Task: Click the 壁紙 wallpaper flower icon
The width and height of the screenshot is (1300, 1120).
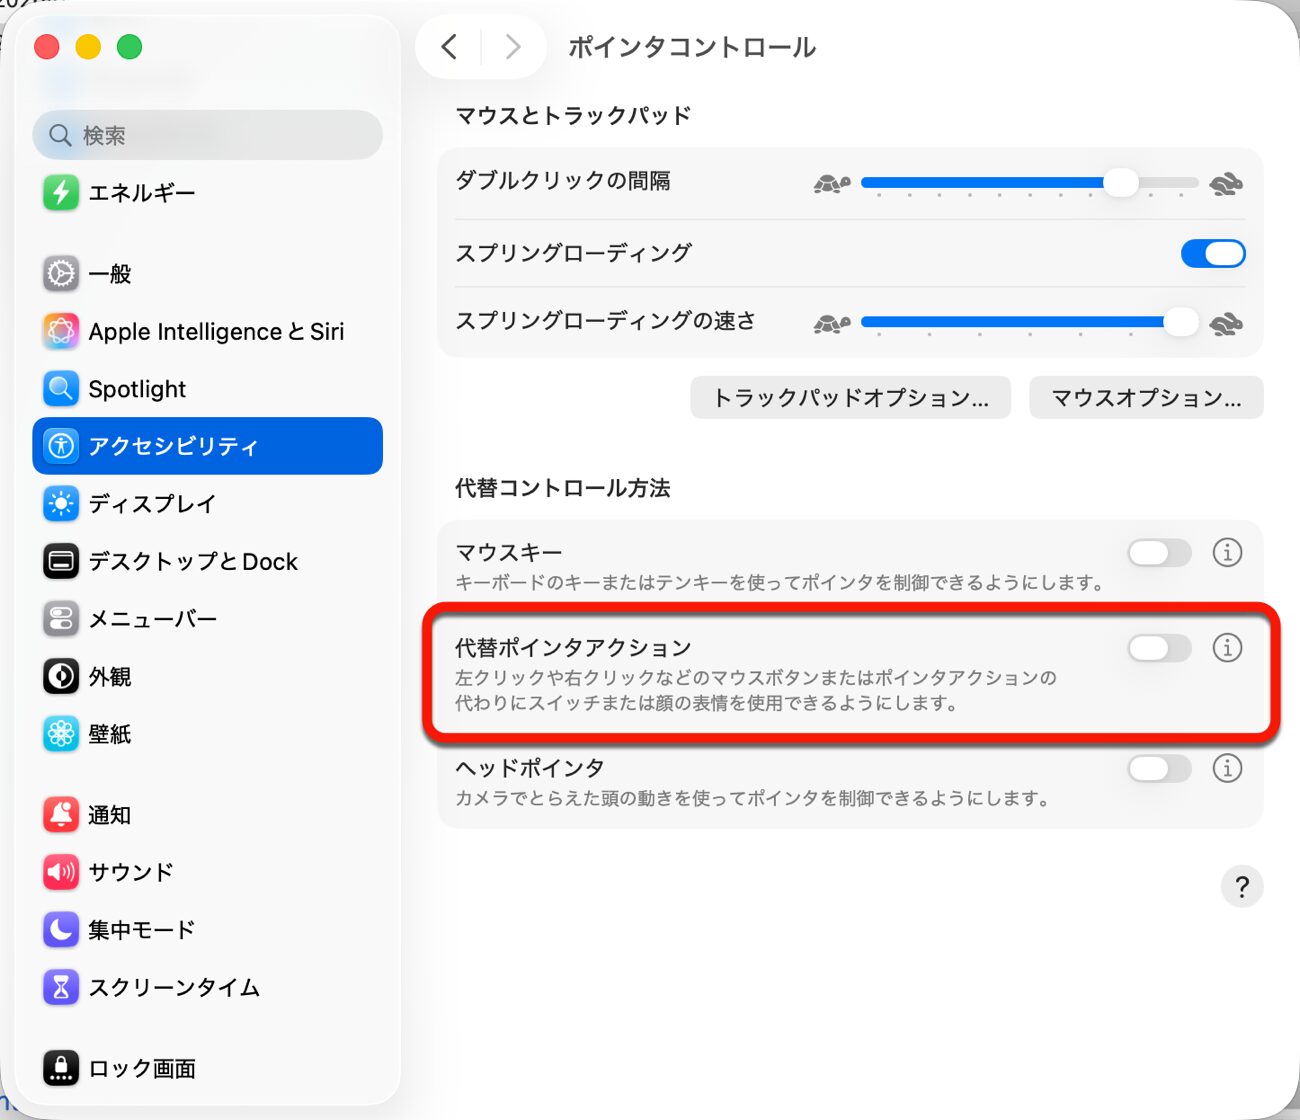Action: [61, 734]
